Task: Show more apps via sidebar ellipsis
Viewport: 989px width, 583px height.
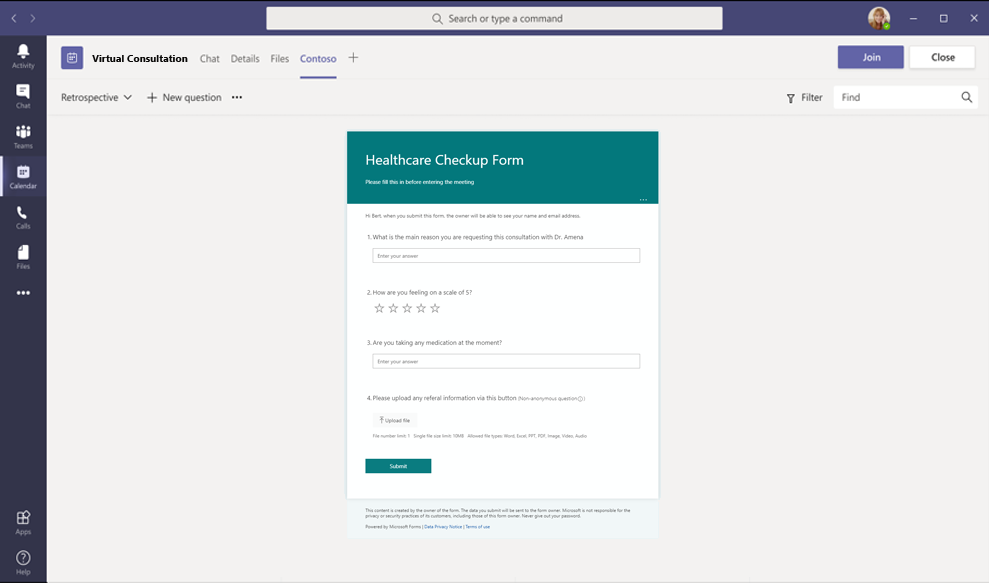Action: [x=23, y=293]
